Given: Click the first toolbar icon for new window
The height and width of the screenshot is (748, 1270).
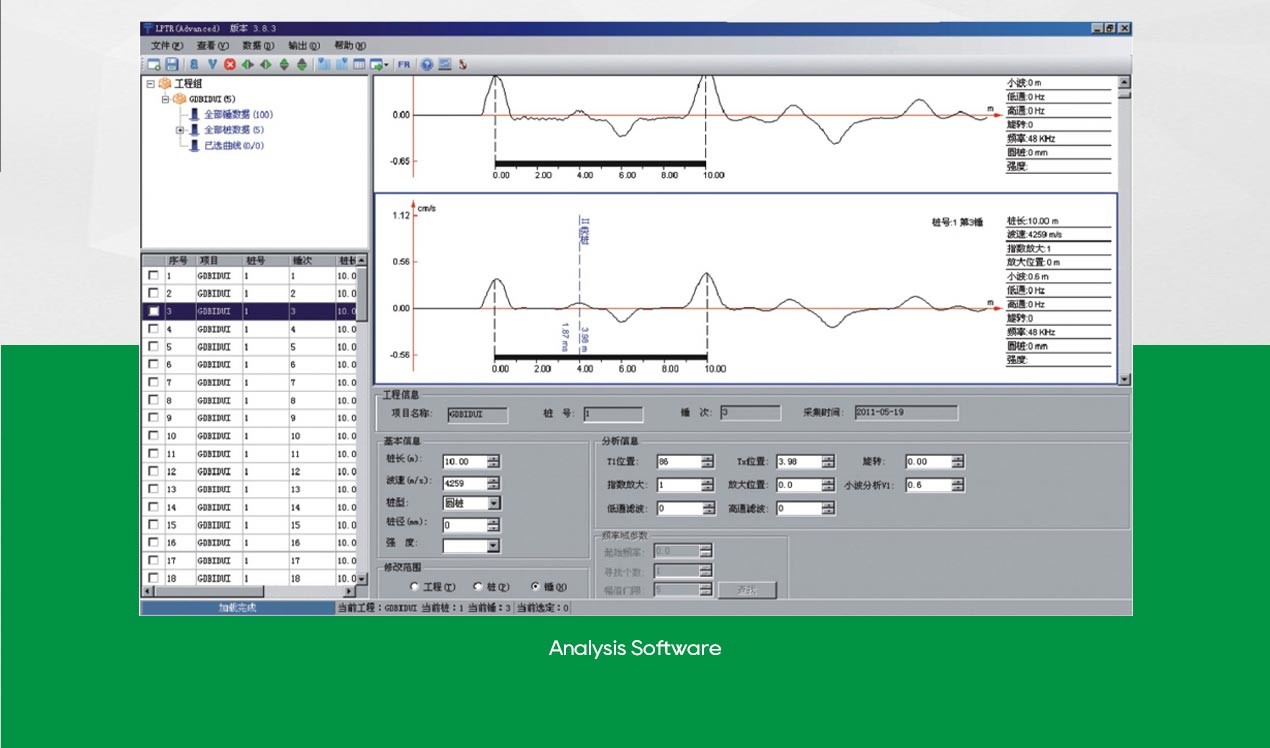Looking at the screenshot, I should click(154, 64).
